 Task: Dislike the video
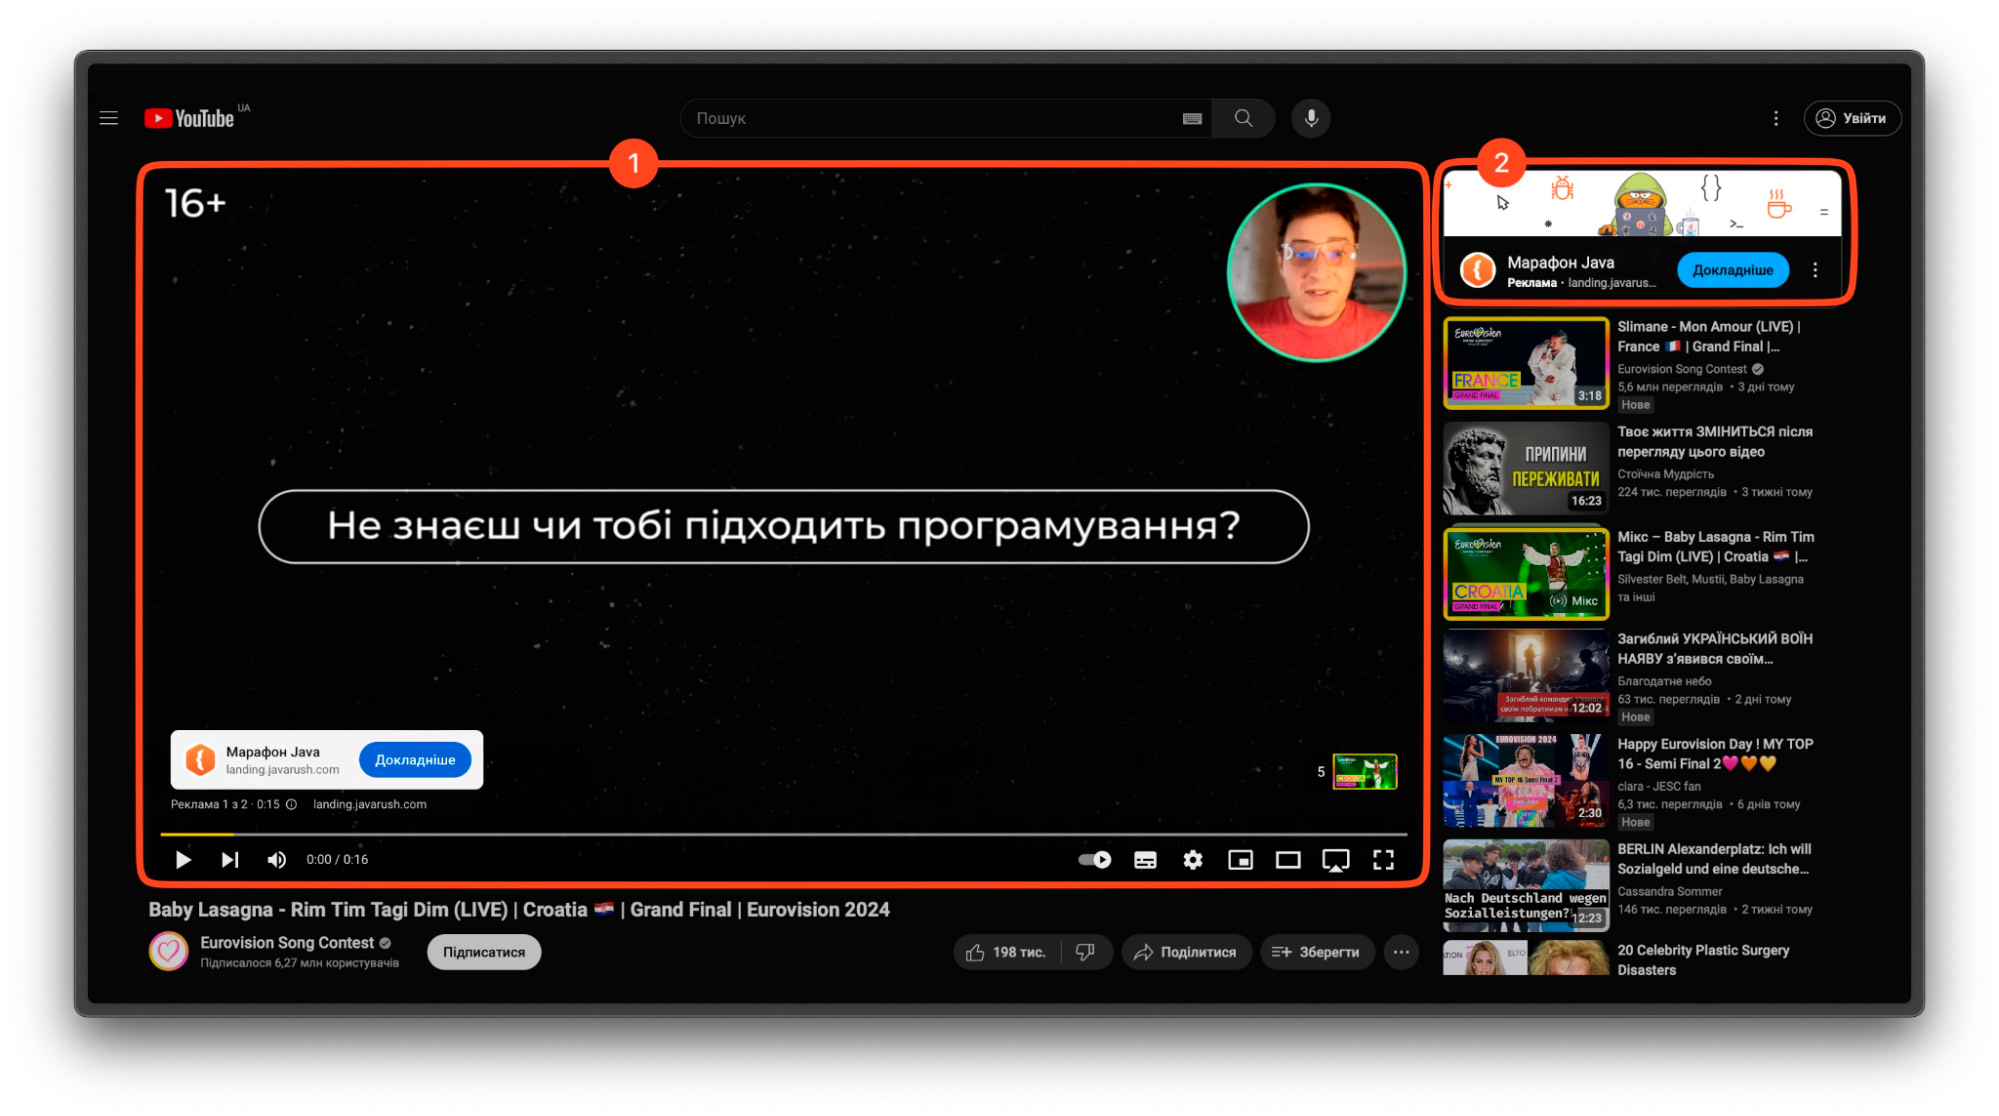pos(1086,952)
